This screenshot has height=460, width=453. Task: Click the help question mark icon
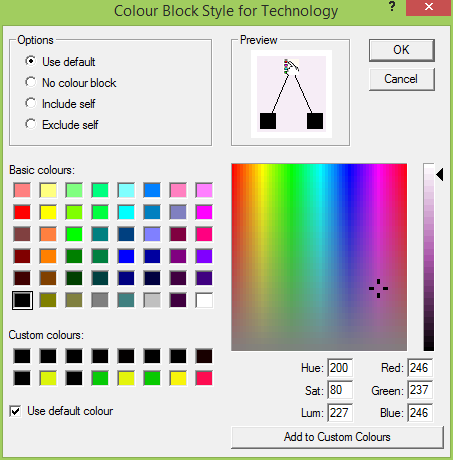pyautogui.click(x=392, y=6)
